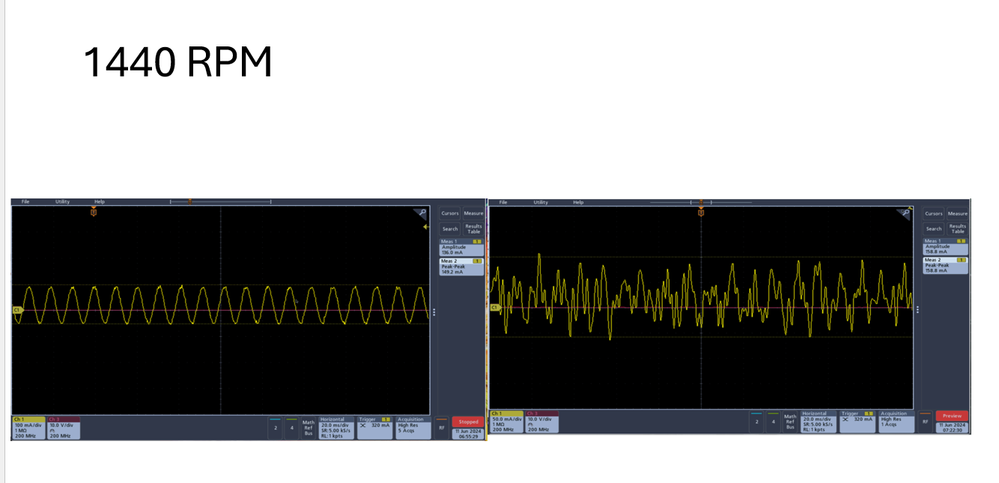The image size is (999, 483).
Task: Open Ch 1 50.0 mA/div badge
Action: point(507,422)
